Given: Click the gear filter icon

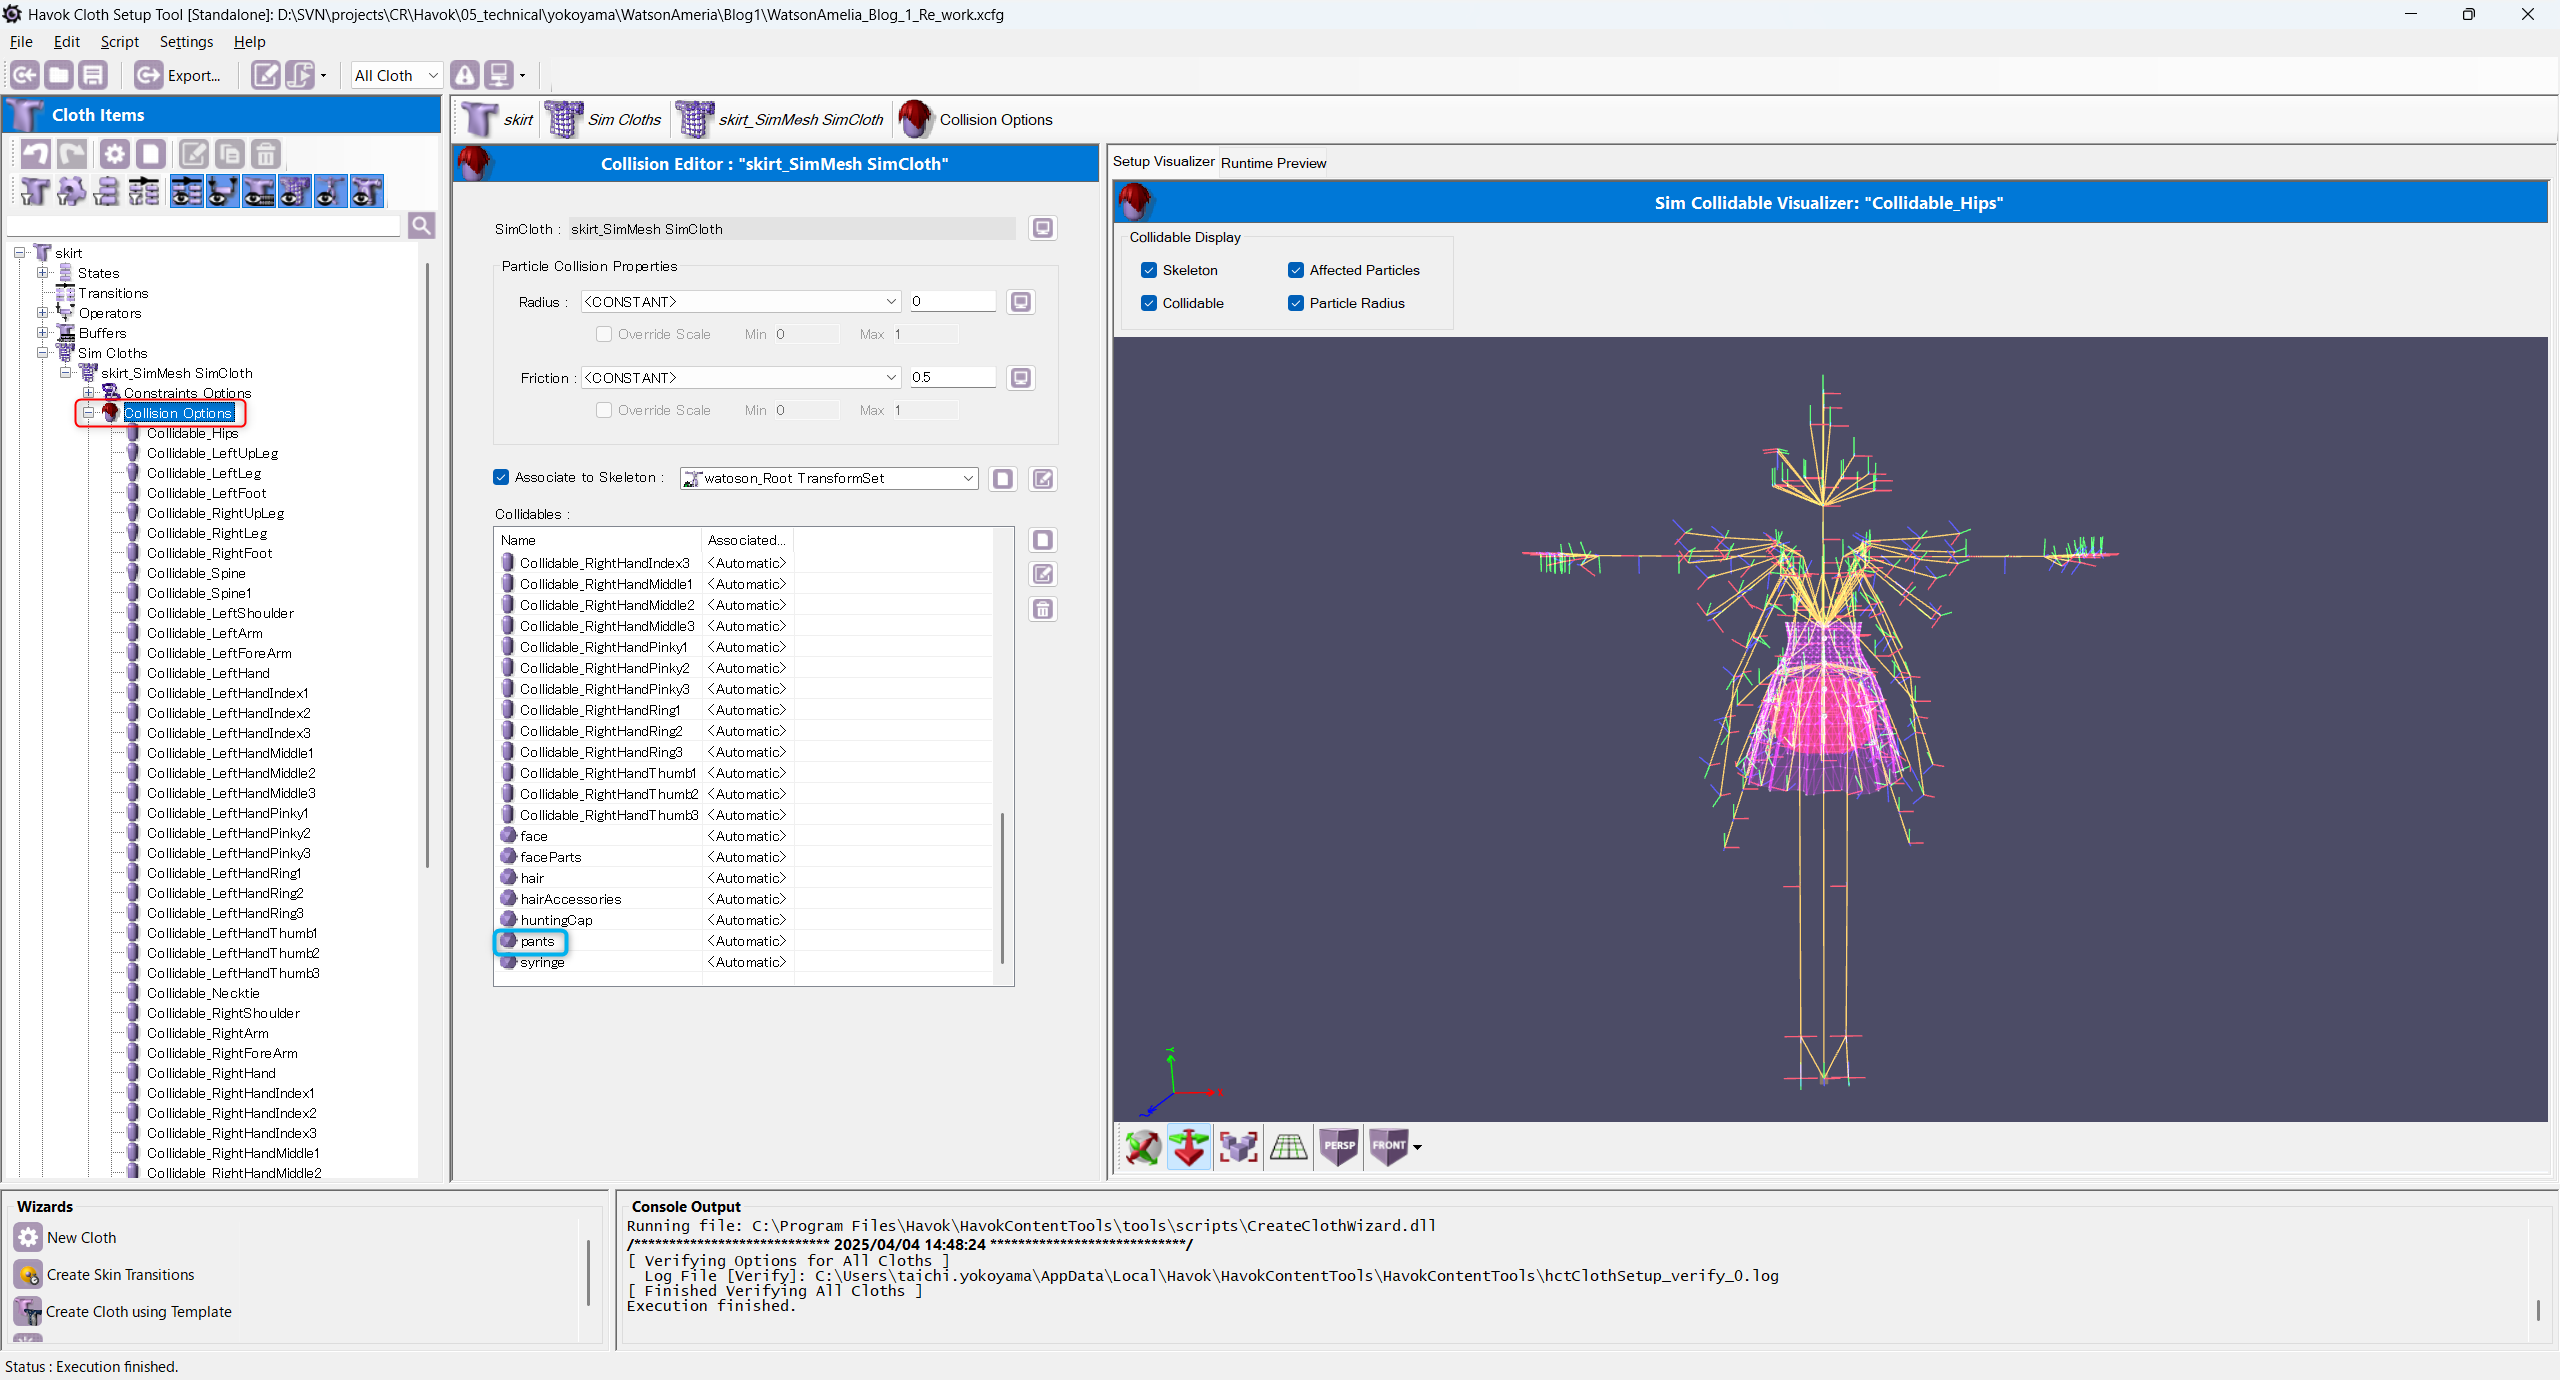Looking at the screenshot, I should [x=71, y=191].
